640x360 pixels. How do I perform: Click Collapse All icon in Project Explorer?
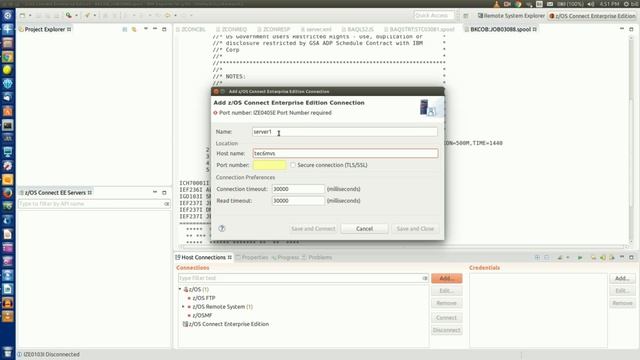[124, 29]
